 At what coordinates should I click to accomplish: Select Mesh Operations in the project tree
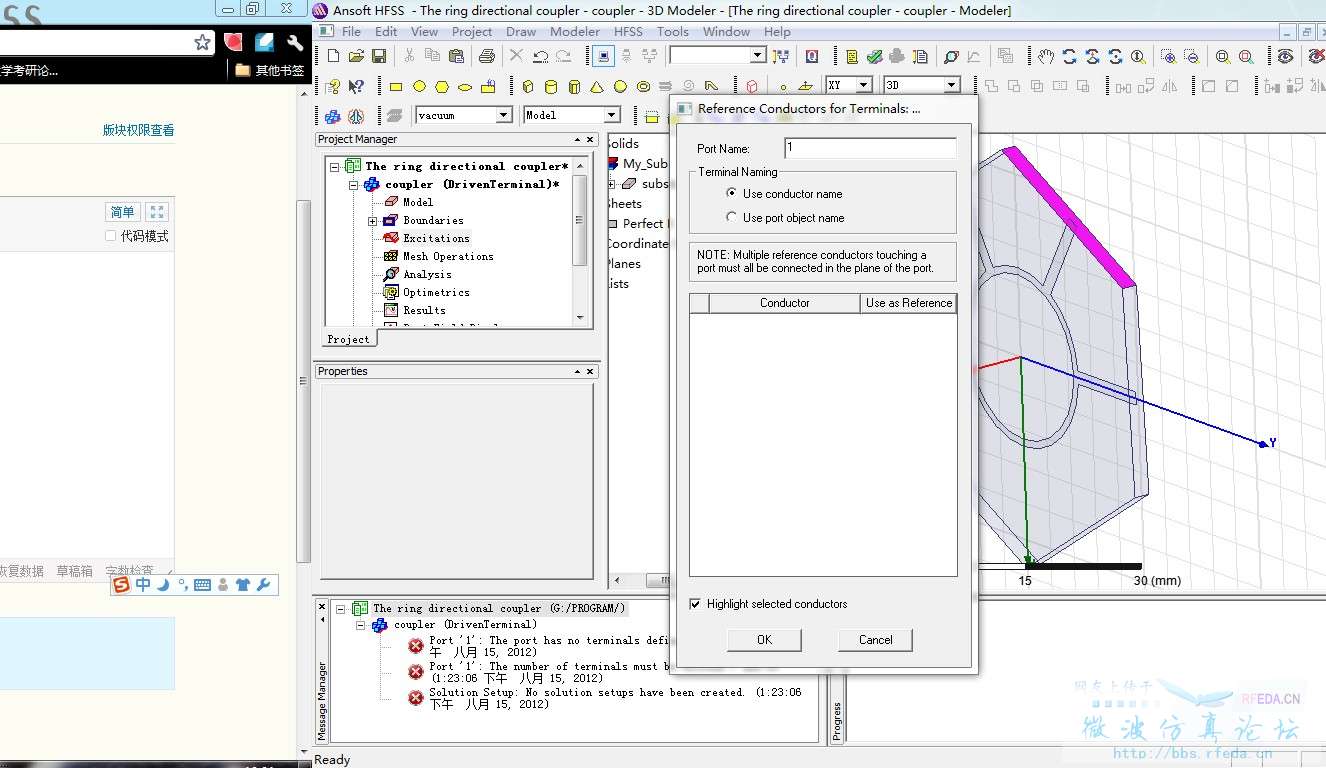(448, 256)
